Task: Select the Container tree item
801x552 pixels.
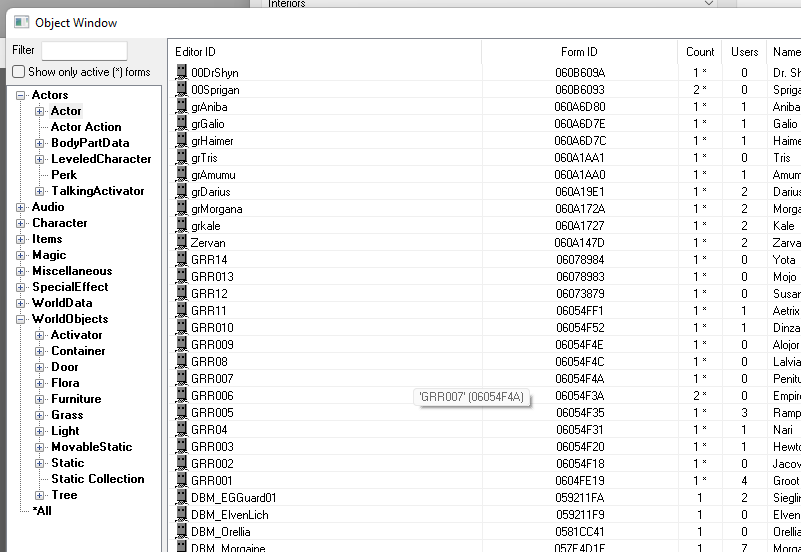Action: coord(78,351)
